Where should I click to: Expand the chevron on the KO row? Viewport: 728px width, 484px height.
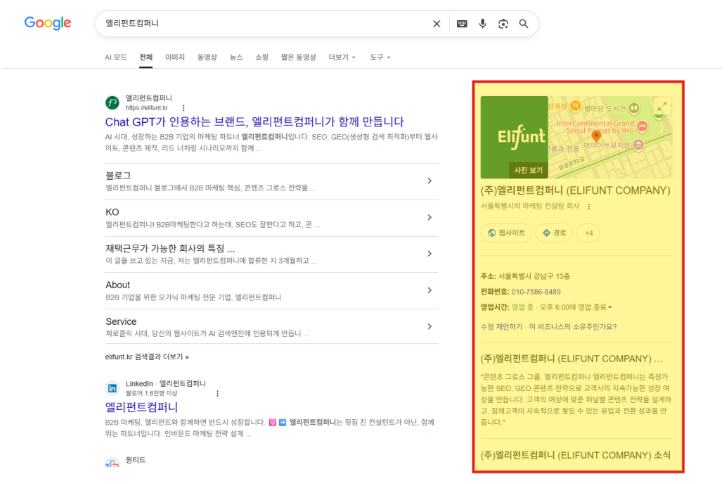[x=429, y=217]
